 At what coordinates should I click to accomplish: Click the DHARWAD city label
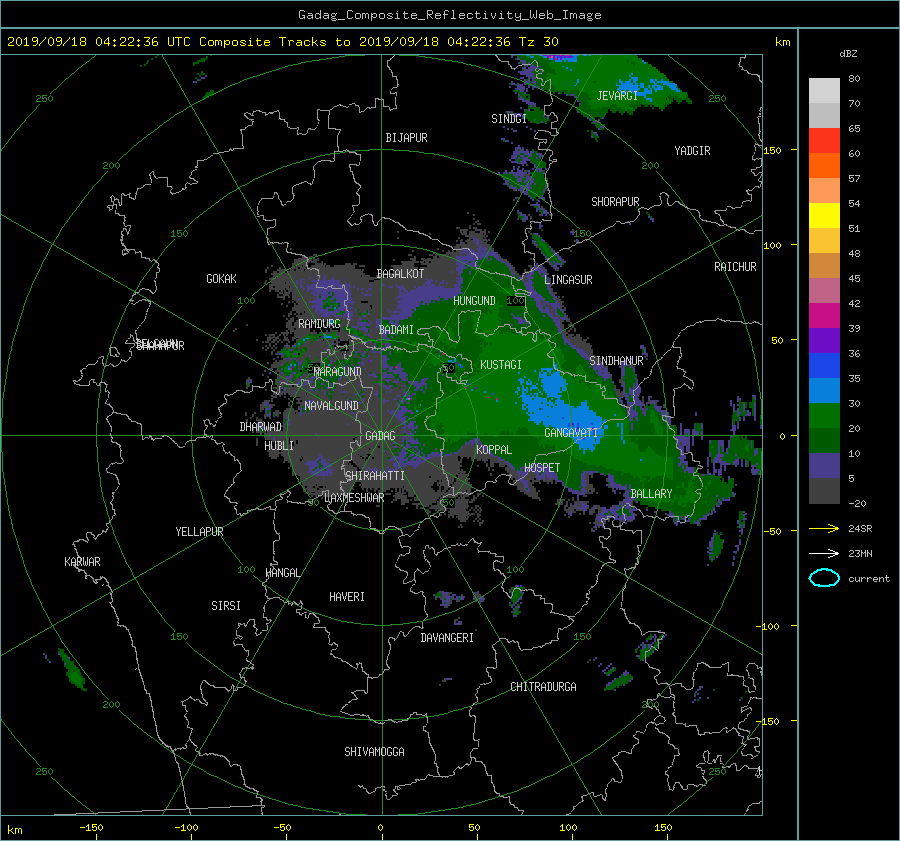(x=261, y=427)
